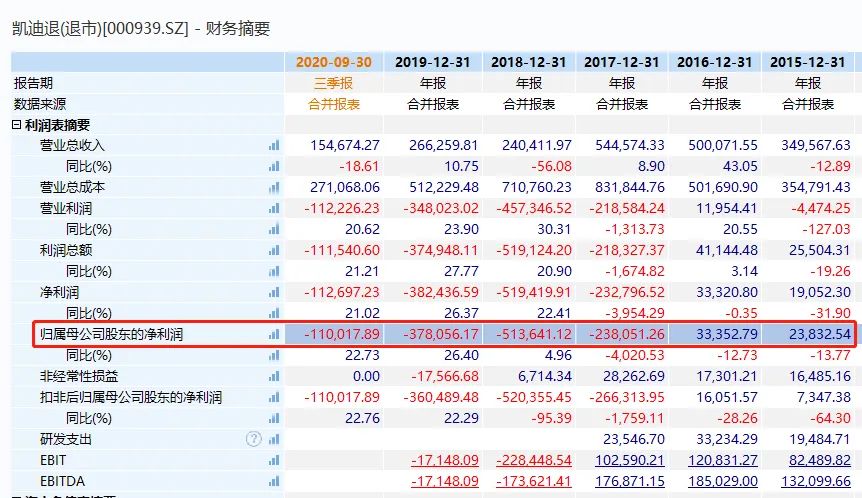Viewport: 862px width, 498px height.
Task: Open EBITDA link value 176,871.15
Action: point(629,482)
